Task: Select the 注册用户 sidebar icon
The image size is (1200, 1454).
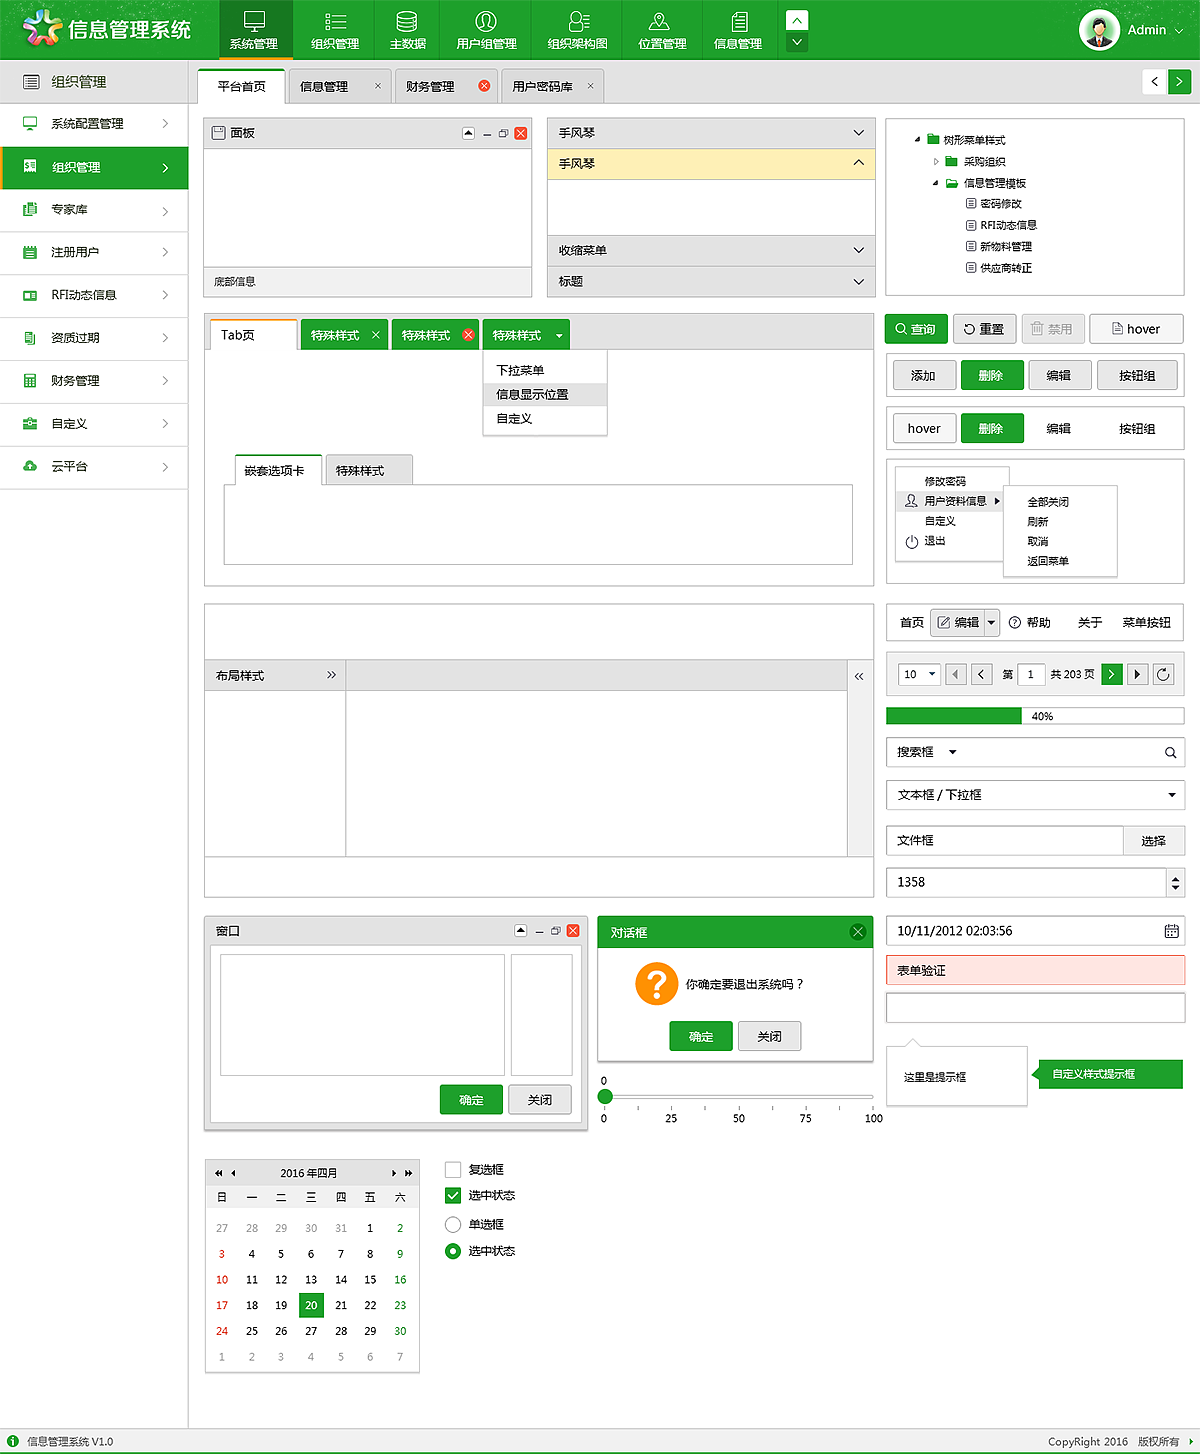Action: coord(29,252)
